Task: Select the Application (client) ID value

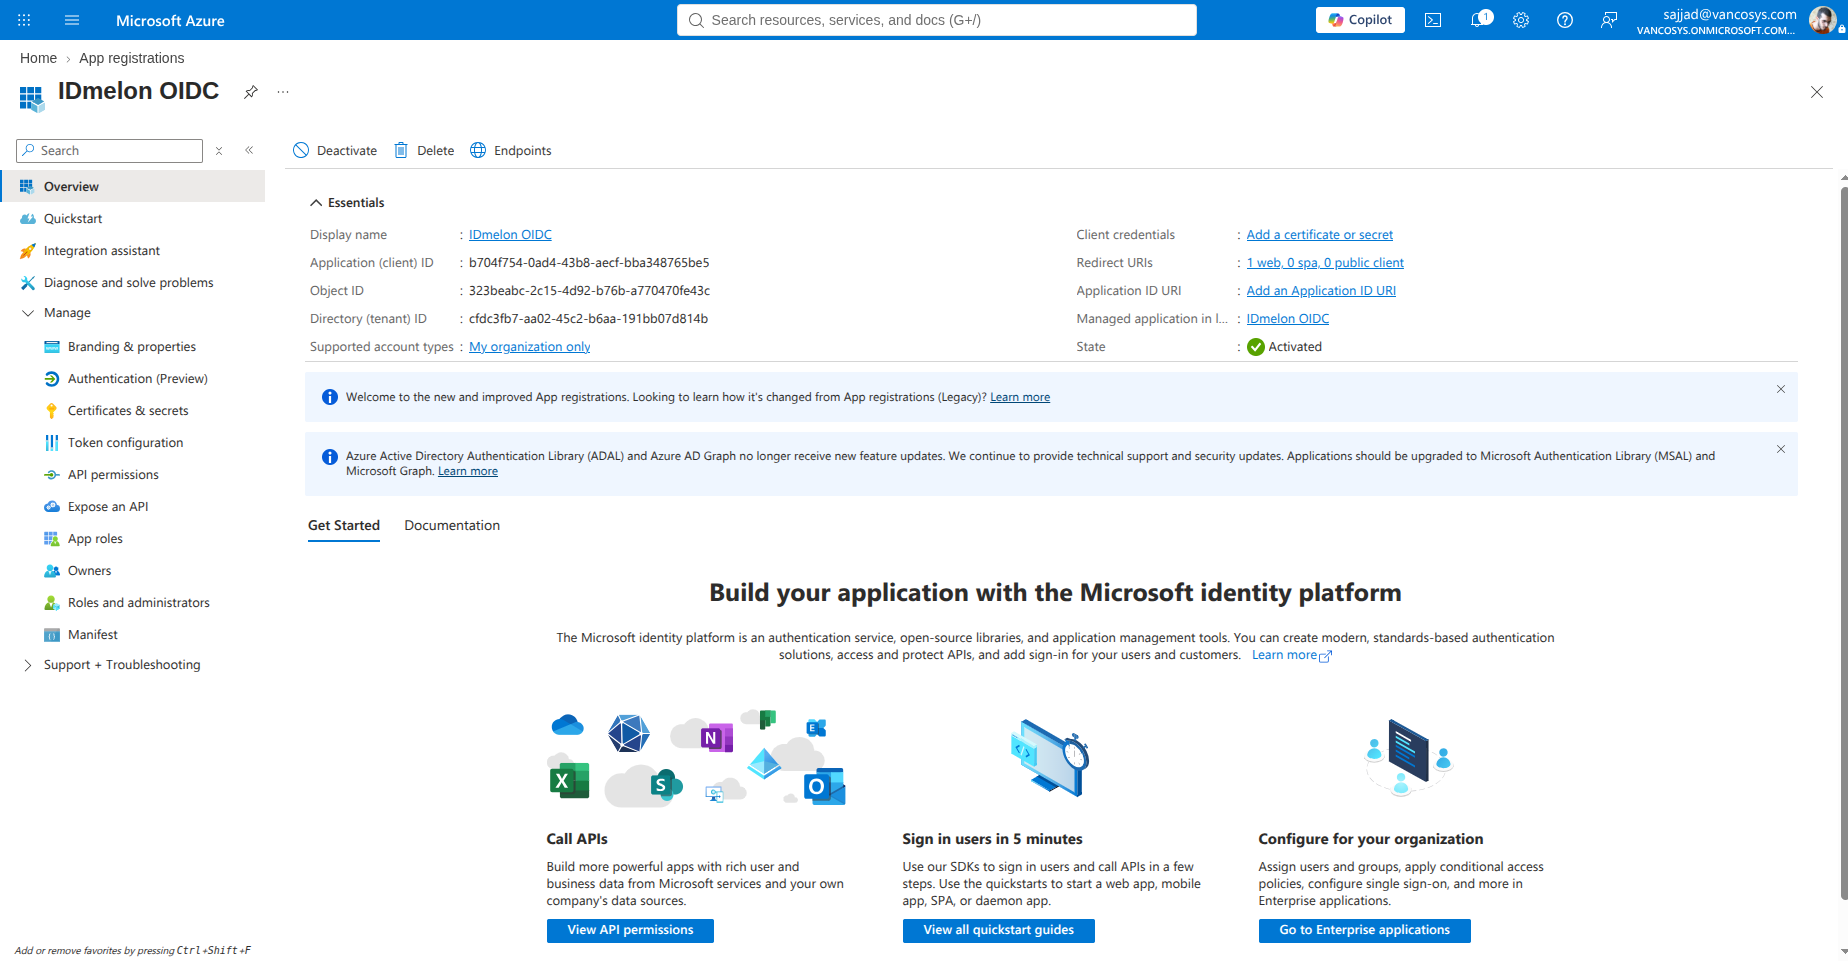Action: (x=589, y=263)
